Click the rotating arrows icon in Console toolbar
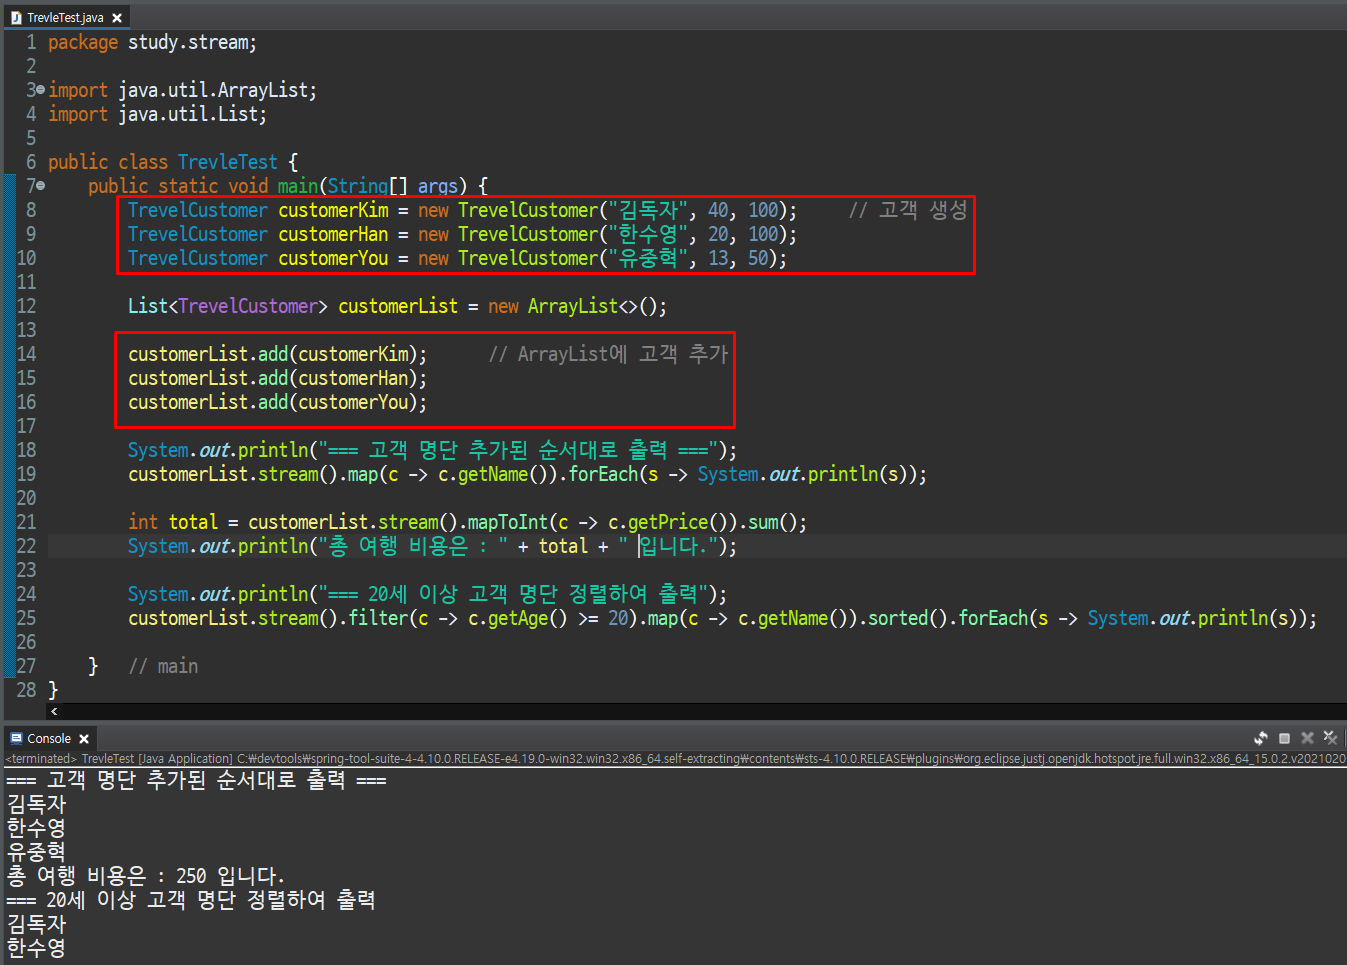1347x965 pixels. [x=1261, y=738]
